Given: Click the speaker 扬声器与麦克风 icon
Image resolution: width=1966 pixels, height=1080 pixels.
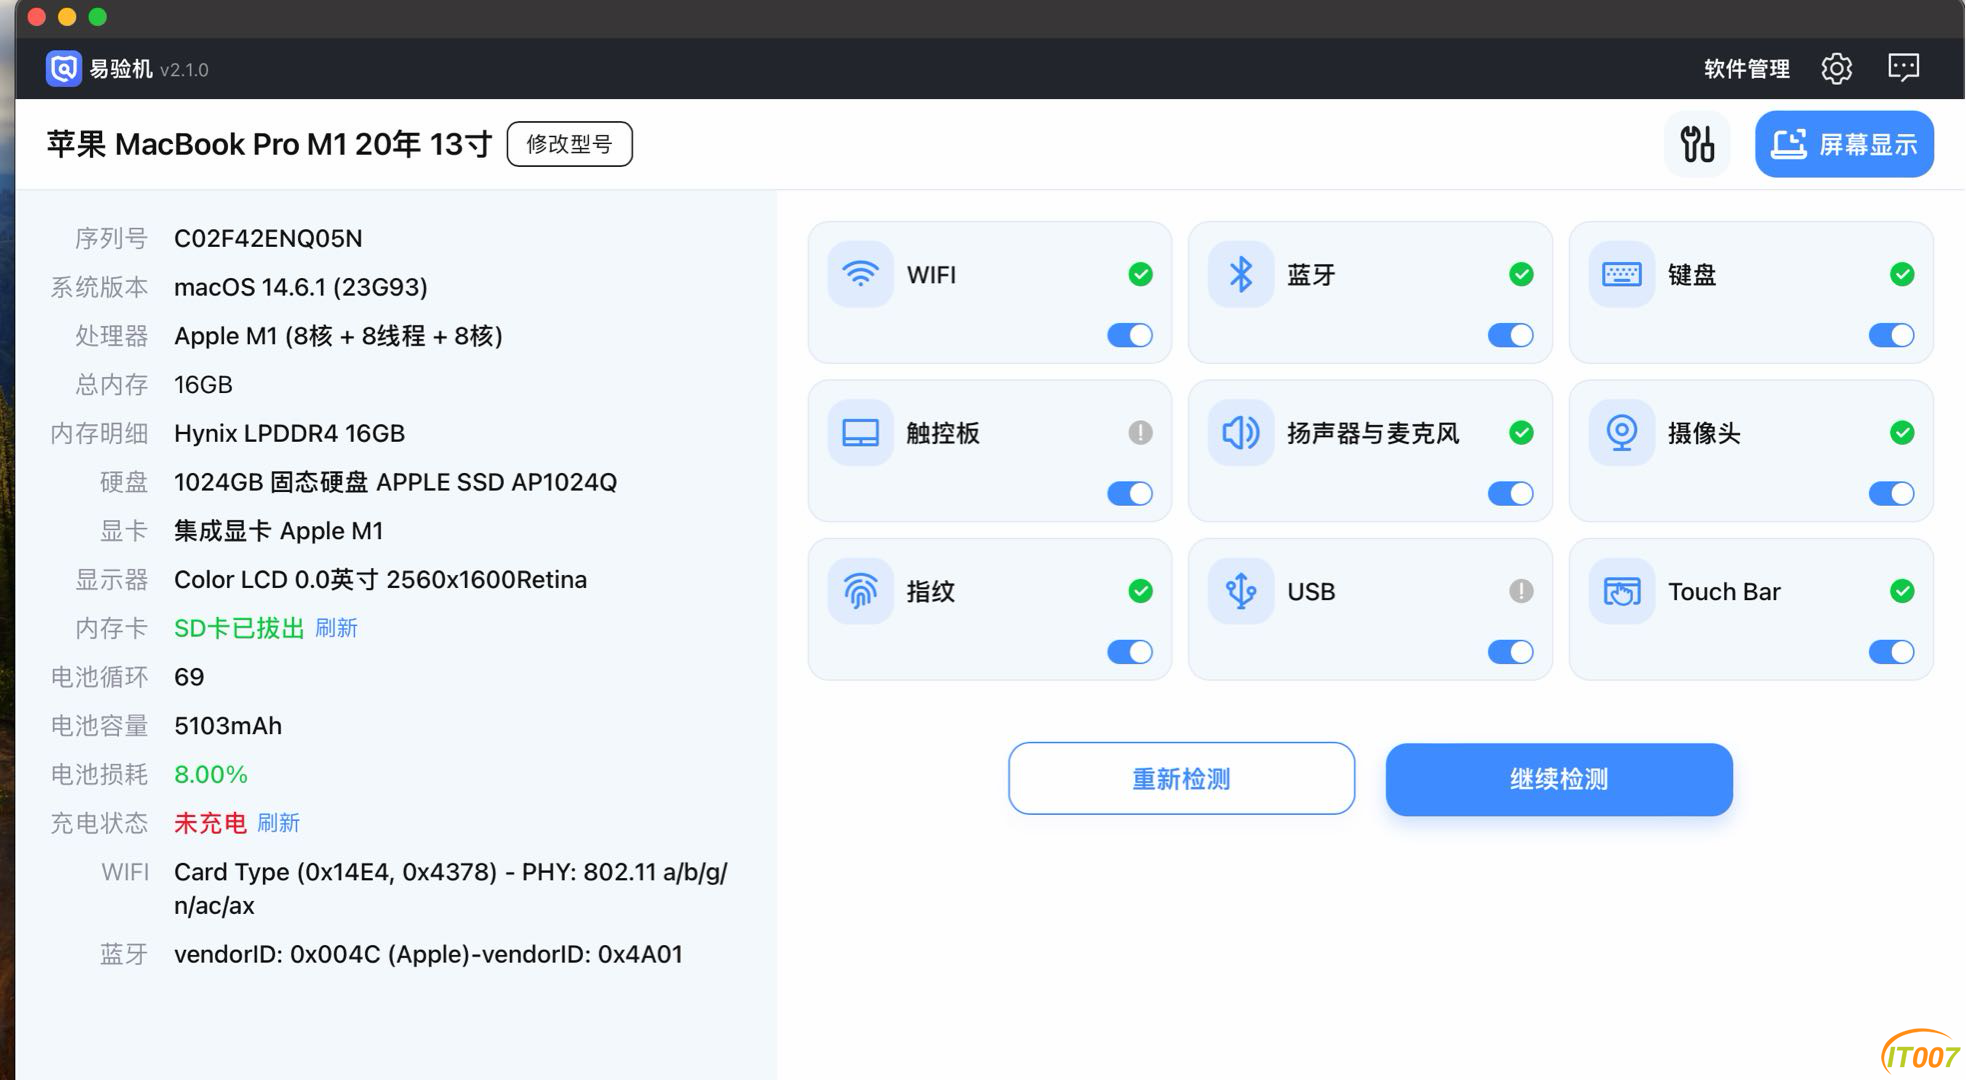Looking at the screenshot, I should tap(1241, 433).
